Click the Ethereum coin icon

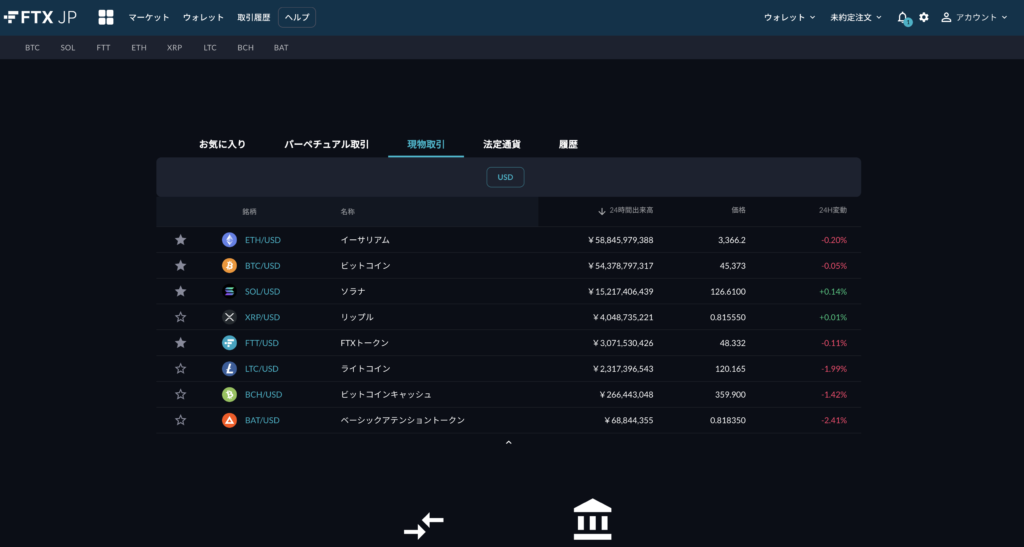coord(229,240)
